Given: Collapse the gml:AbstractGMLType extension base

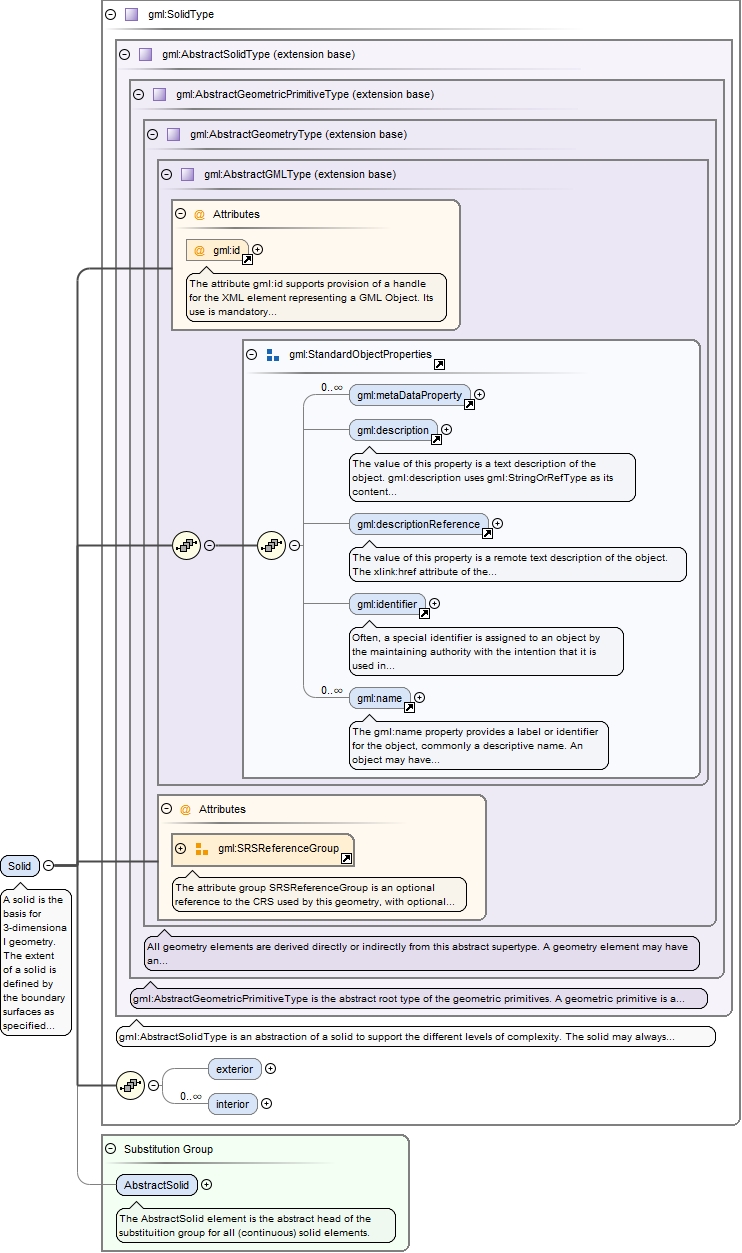Looking at the screenshot, I should pyautogui.click(x=166, y=174).
